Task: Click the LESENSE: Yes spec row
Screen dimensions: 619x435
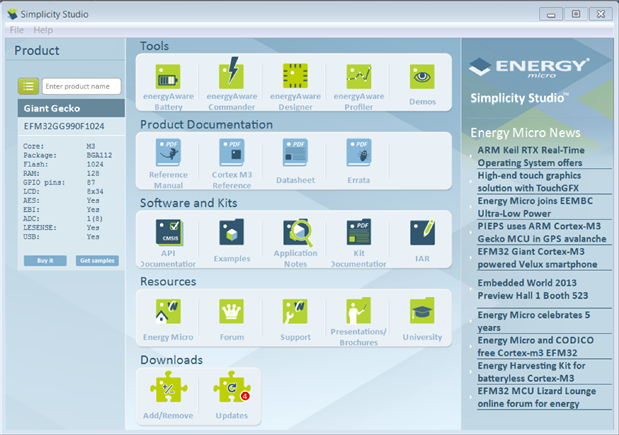Action: (x=61, y=228)
